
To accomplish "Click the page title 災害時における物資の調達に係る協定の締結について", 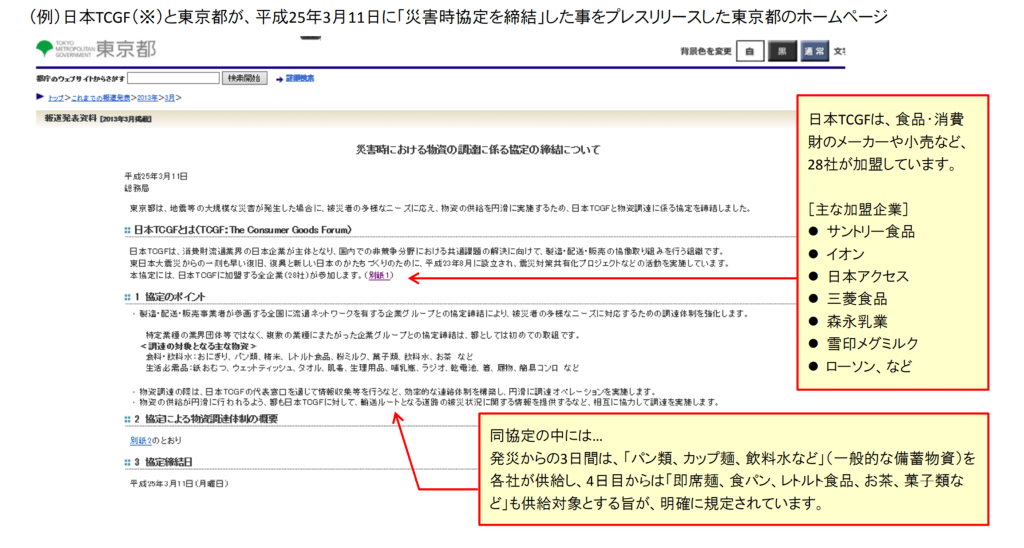I will pos(477,150).
